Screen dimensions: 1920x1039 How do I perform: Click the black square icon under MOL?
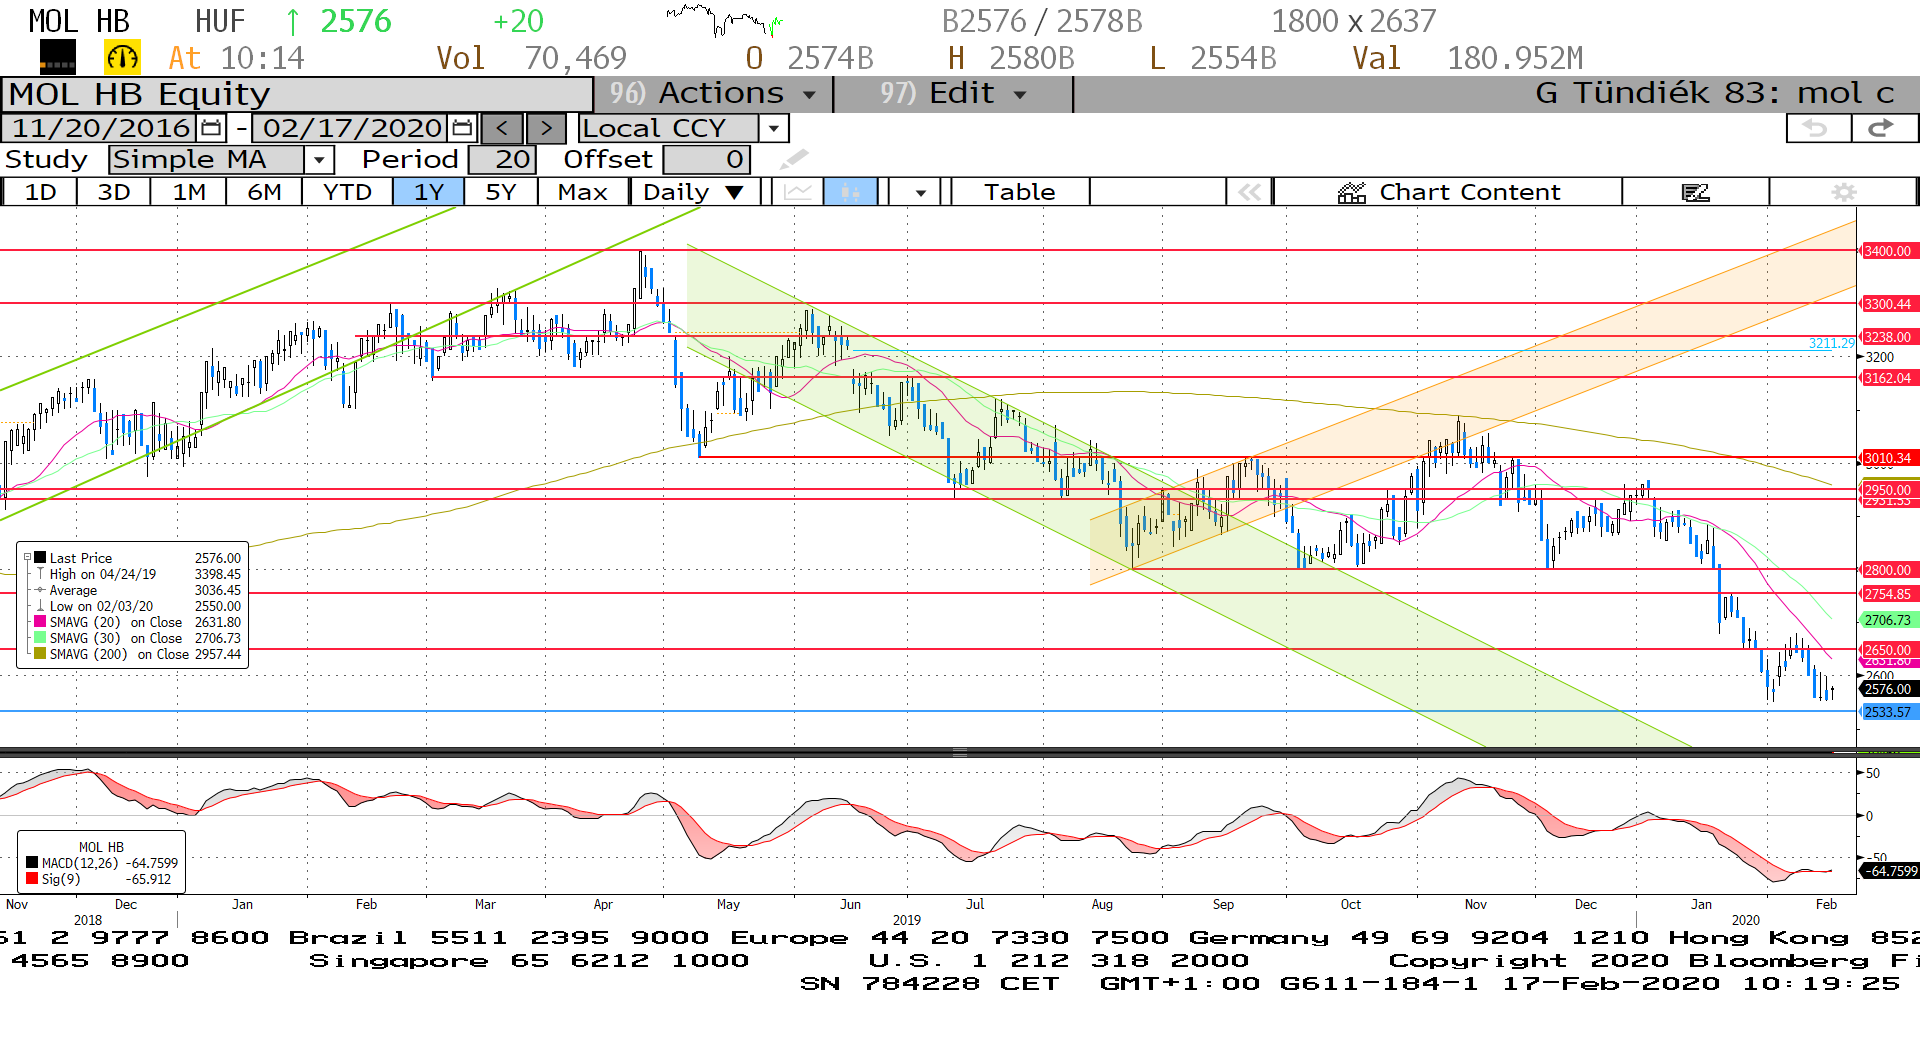(x=58, y=58)
